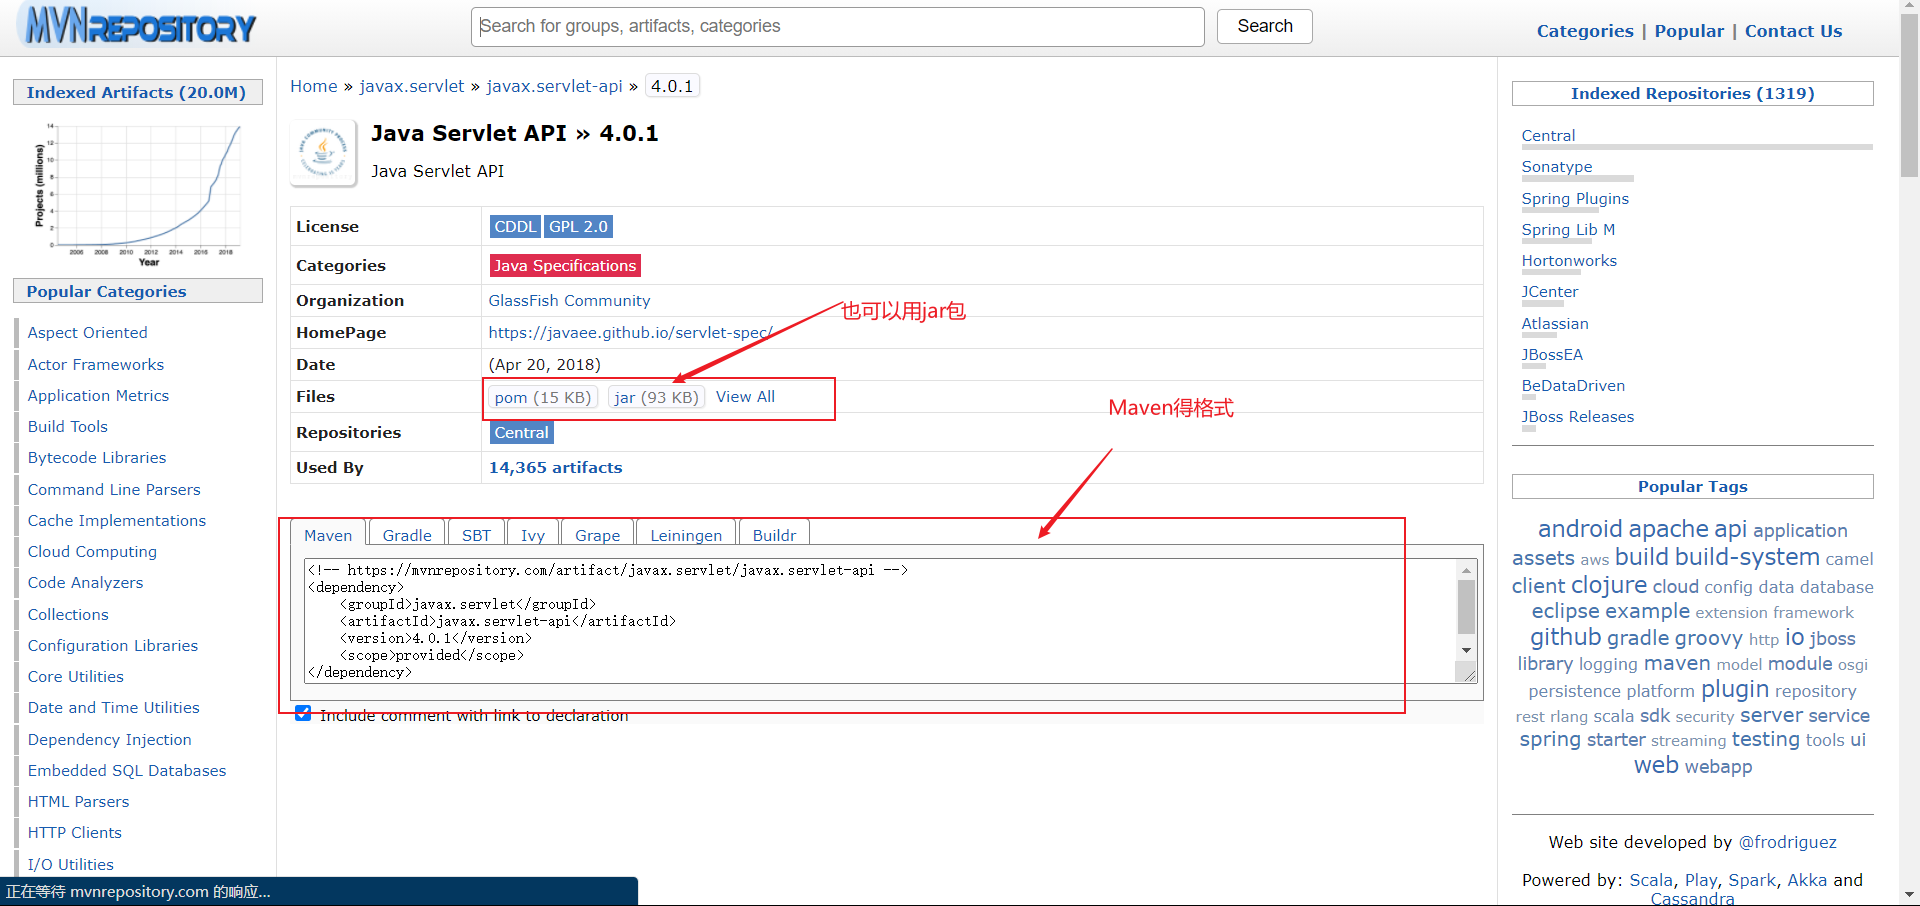The image size is (1920, 906).
Task: Open 14,365 artifacts usage link
Action: coord(555,468)
